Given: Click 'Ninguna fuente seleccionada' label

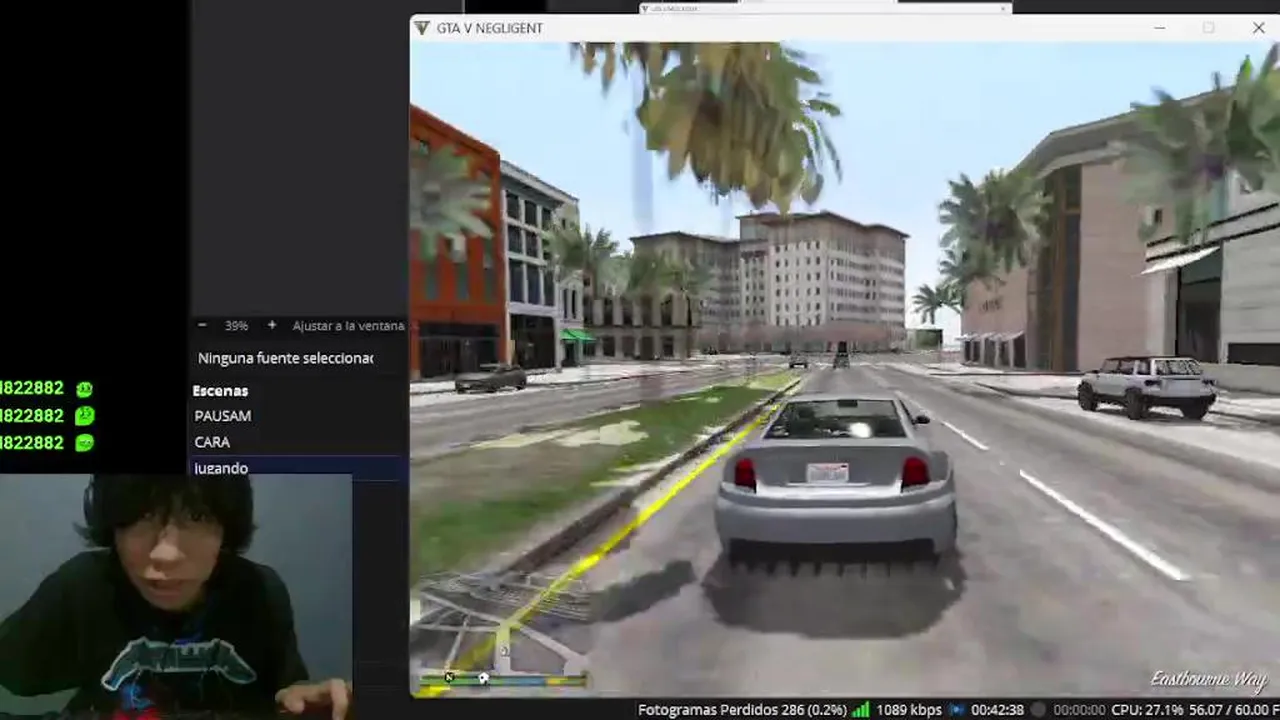Looking at the screenshot, I should pos(285,358).
